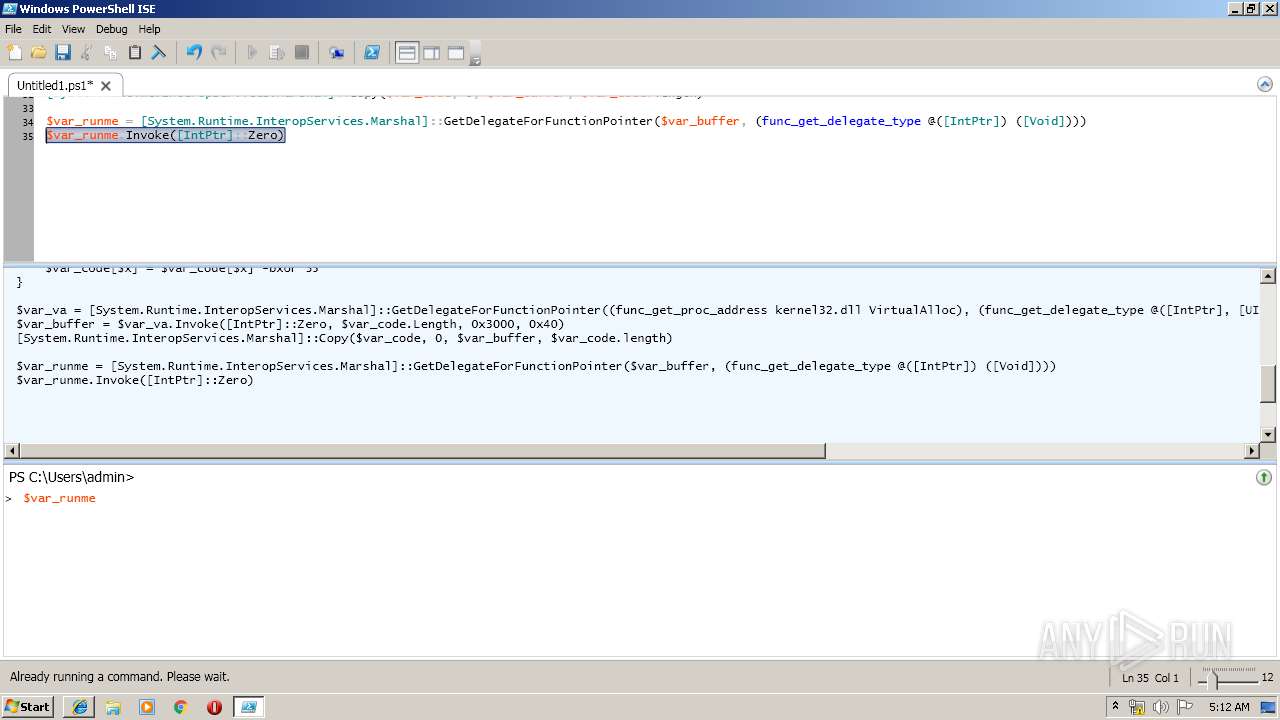Click the PS C:\Users\admin> prompt text
Viewport: 1280px width, 720px height.
[71, 477]
